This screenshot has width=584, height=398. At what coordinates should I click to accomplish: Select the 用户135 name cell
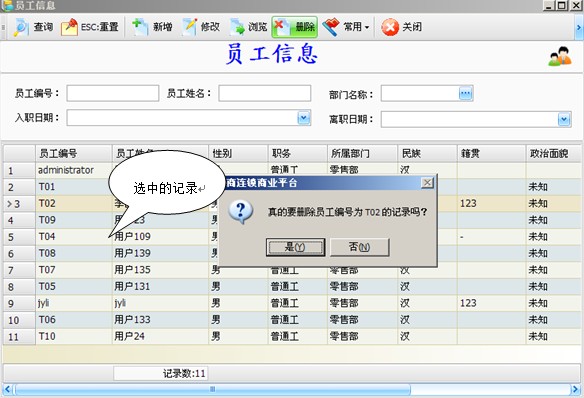coord(160,270)
